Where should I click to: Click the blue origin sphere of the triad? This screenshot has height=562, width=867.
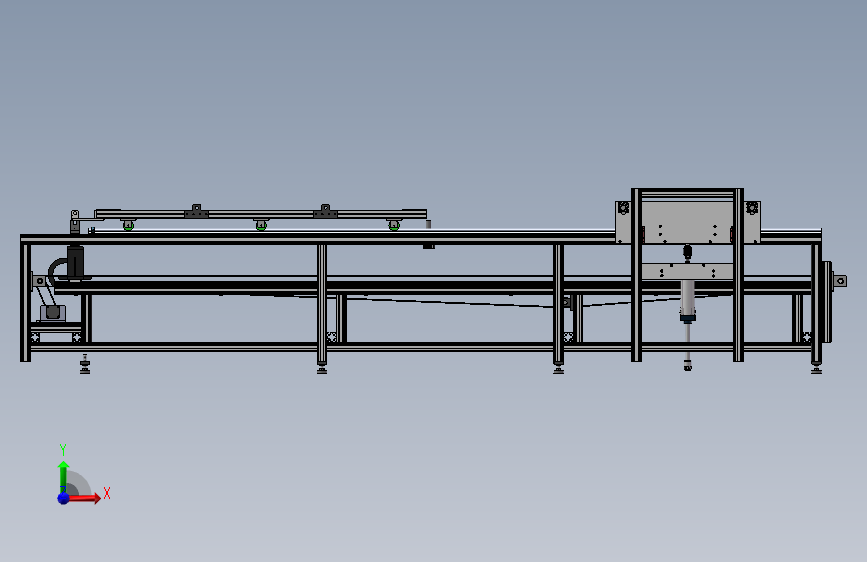pos(63,498)
